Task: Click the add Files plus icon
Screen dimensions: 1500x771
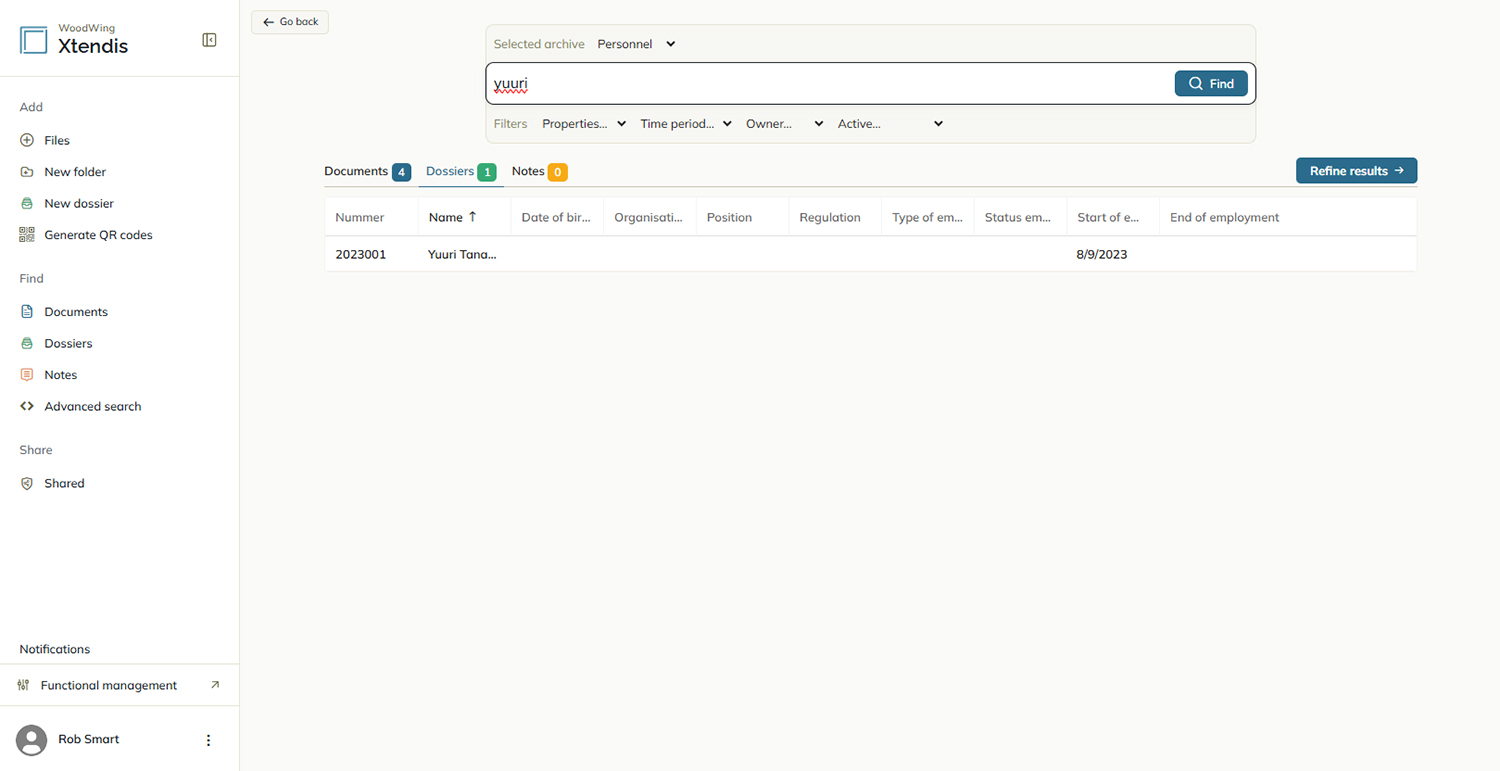Action: (27, 140)
